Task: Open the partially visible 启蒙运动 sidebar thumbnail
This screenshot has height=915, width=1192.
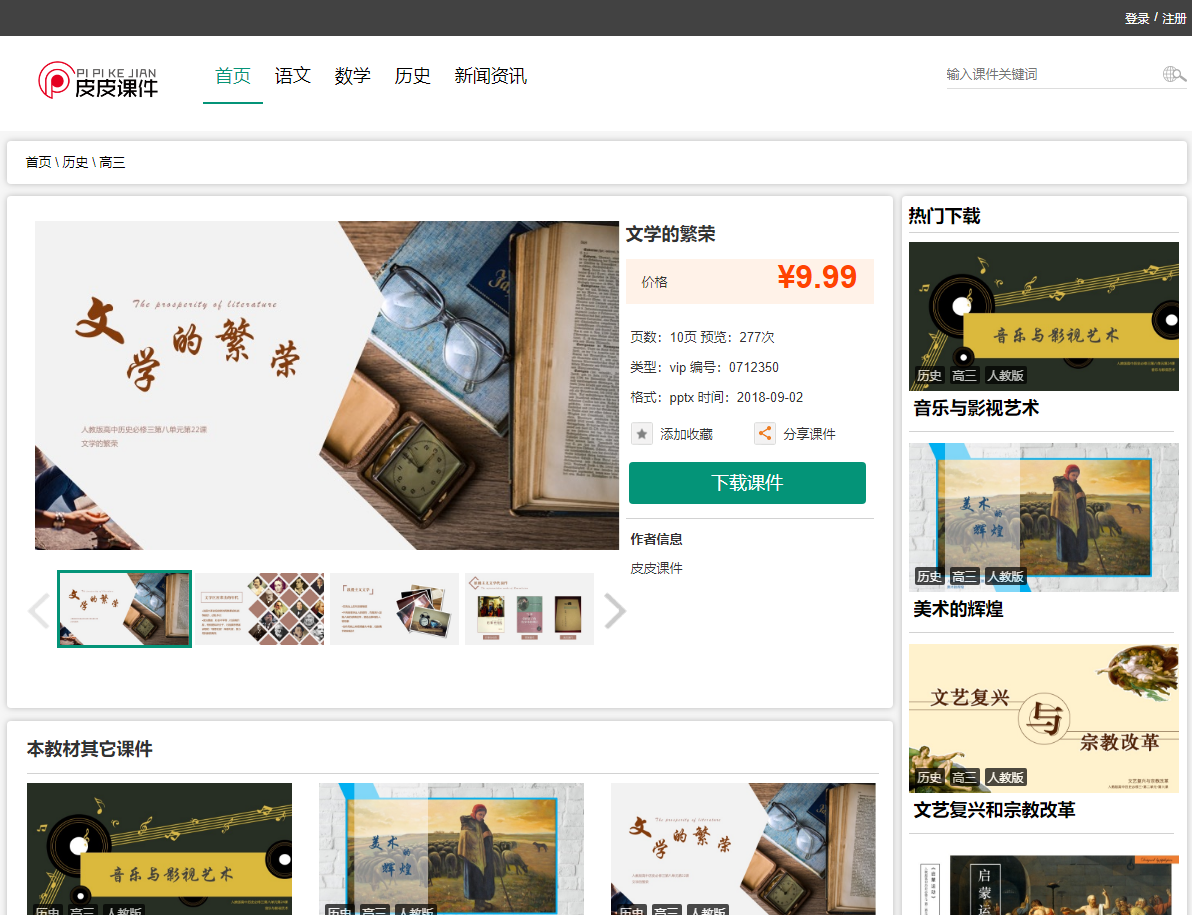Action: tap(1044, 885)
